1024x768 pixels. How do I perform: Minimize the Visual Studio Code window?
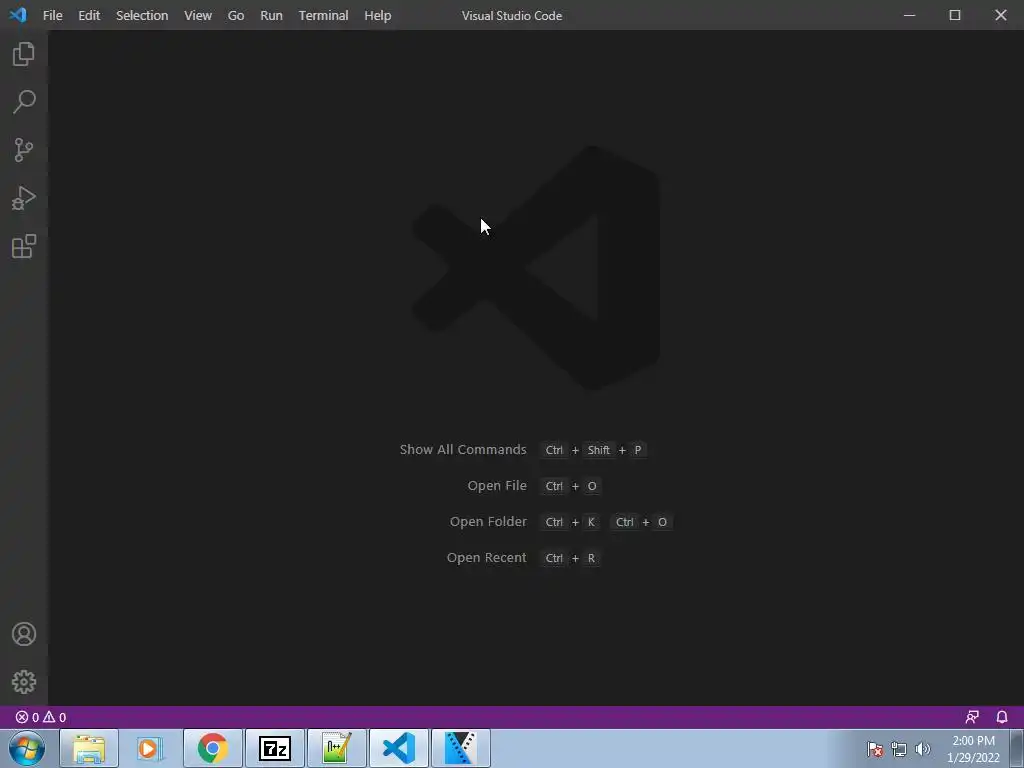(x=909, y=14)
